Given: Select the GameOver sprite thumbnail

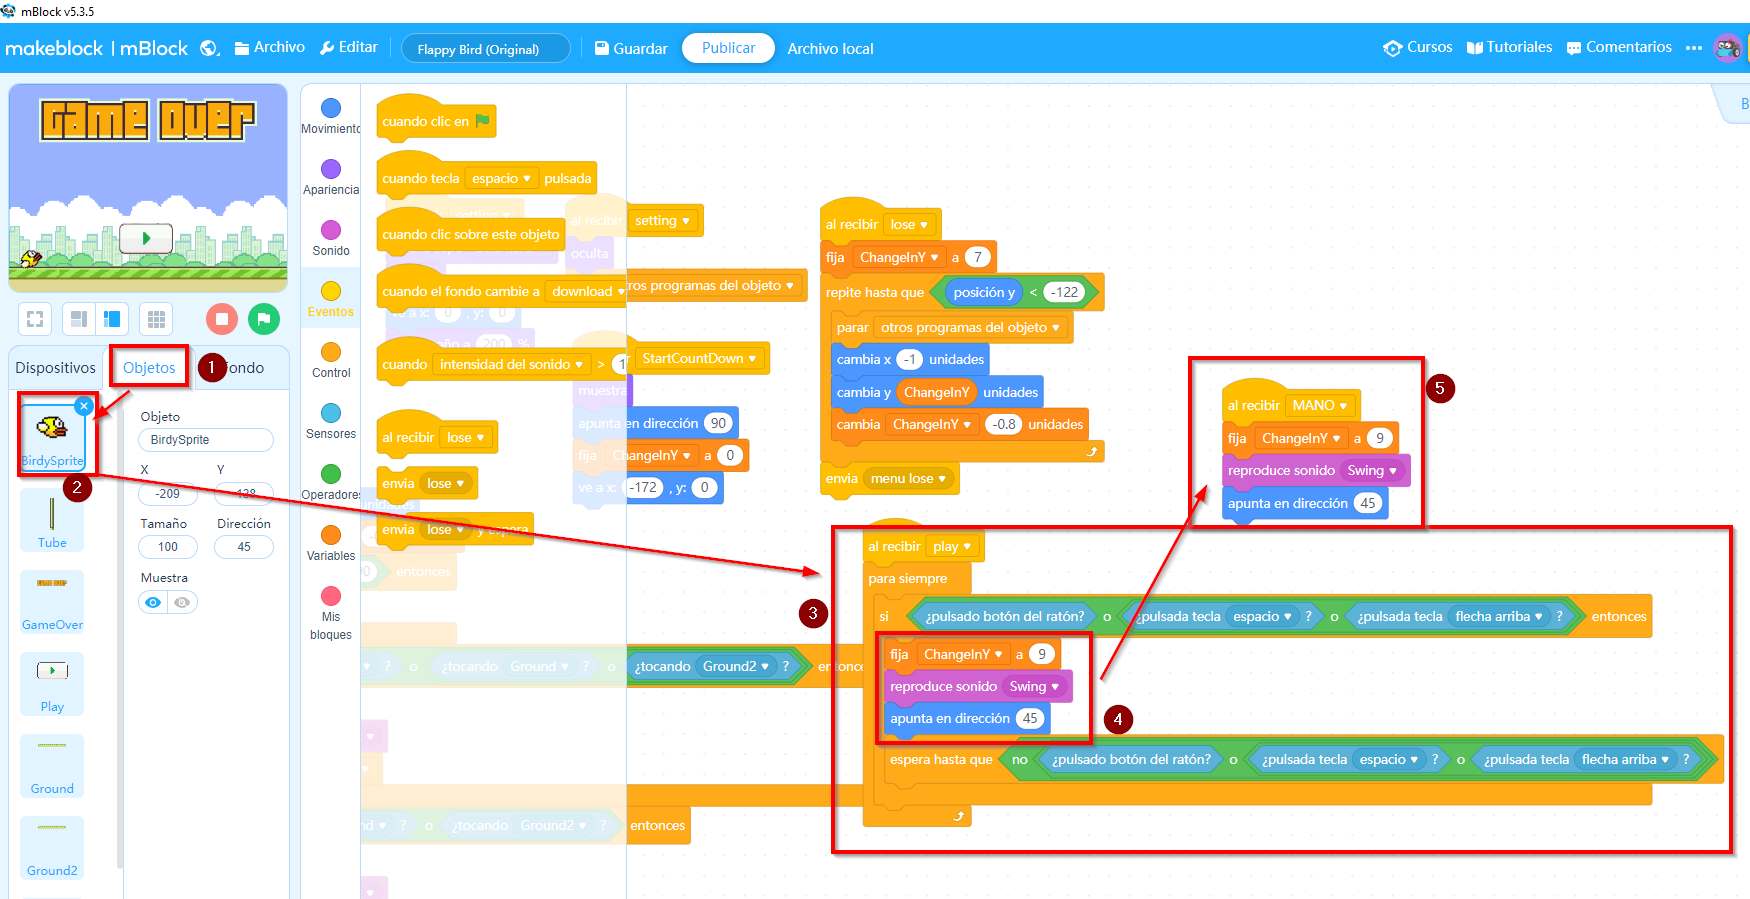Looking at the screenshot, I should (52, 602).
